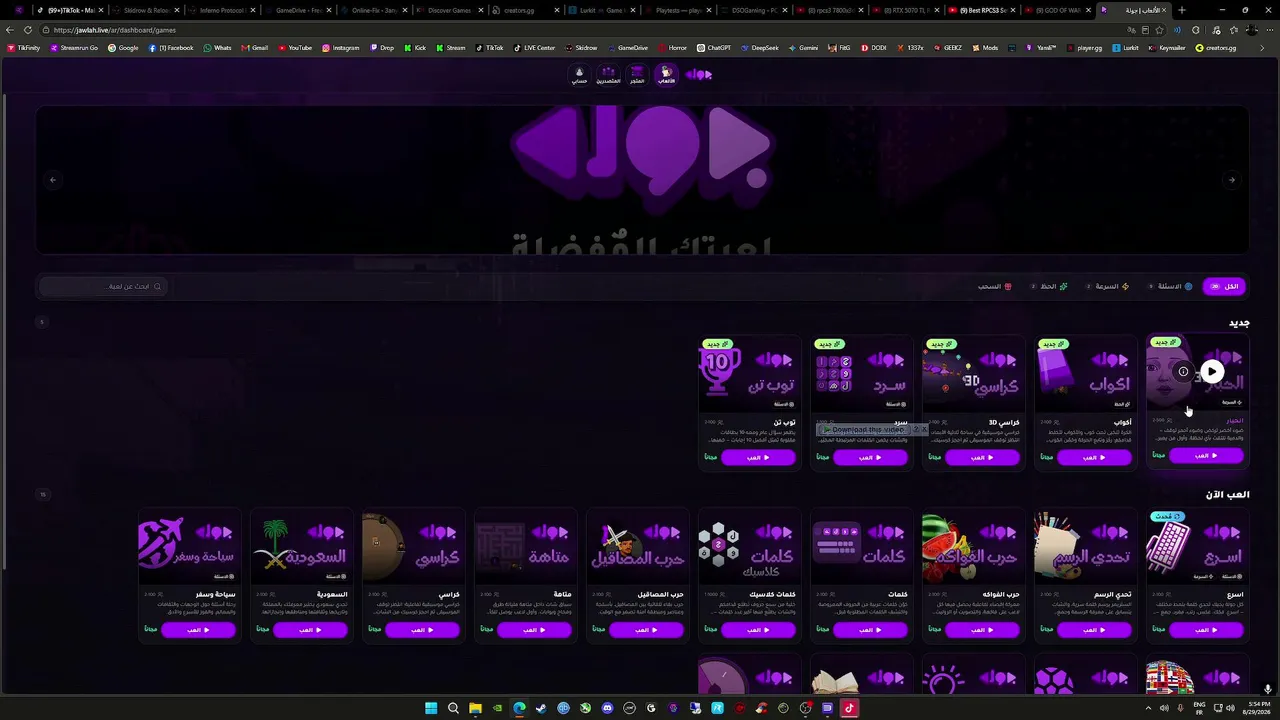Viewport: 1280px width, 720px height.
Task: Open the DeepSeek bookmark
Action: tap(761, 48)
